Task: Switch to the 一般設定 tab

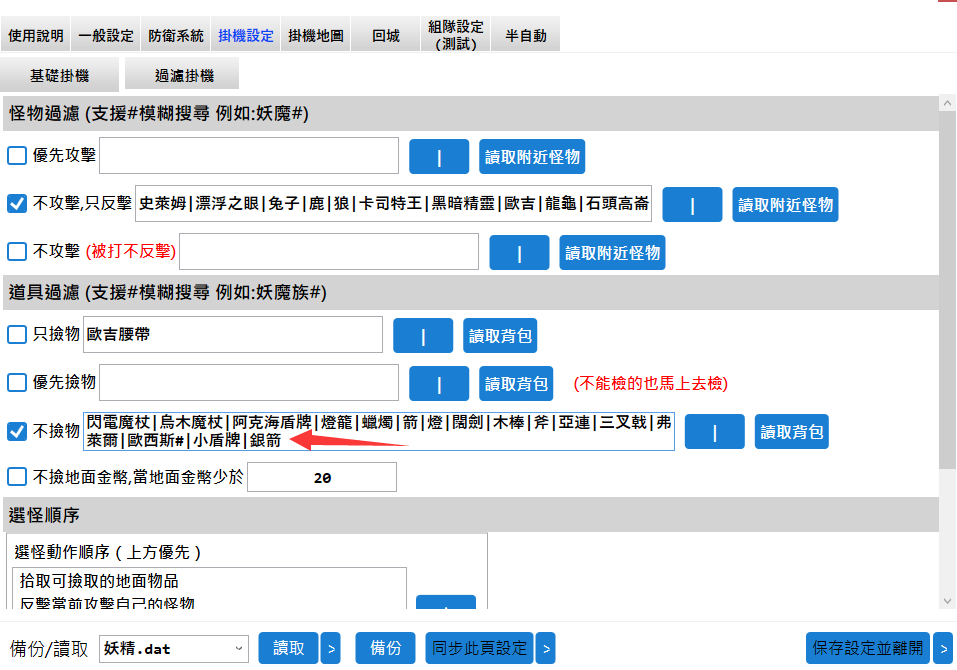Action: tap(106, 35)
